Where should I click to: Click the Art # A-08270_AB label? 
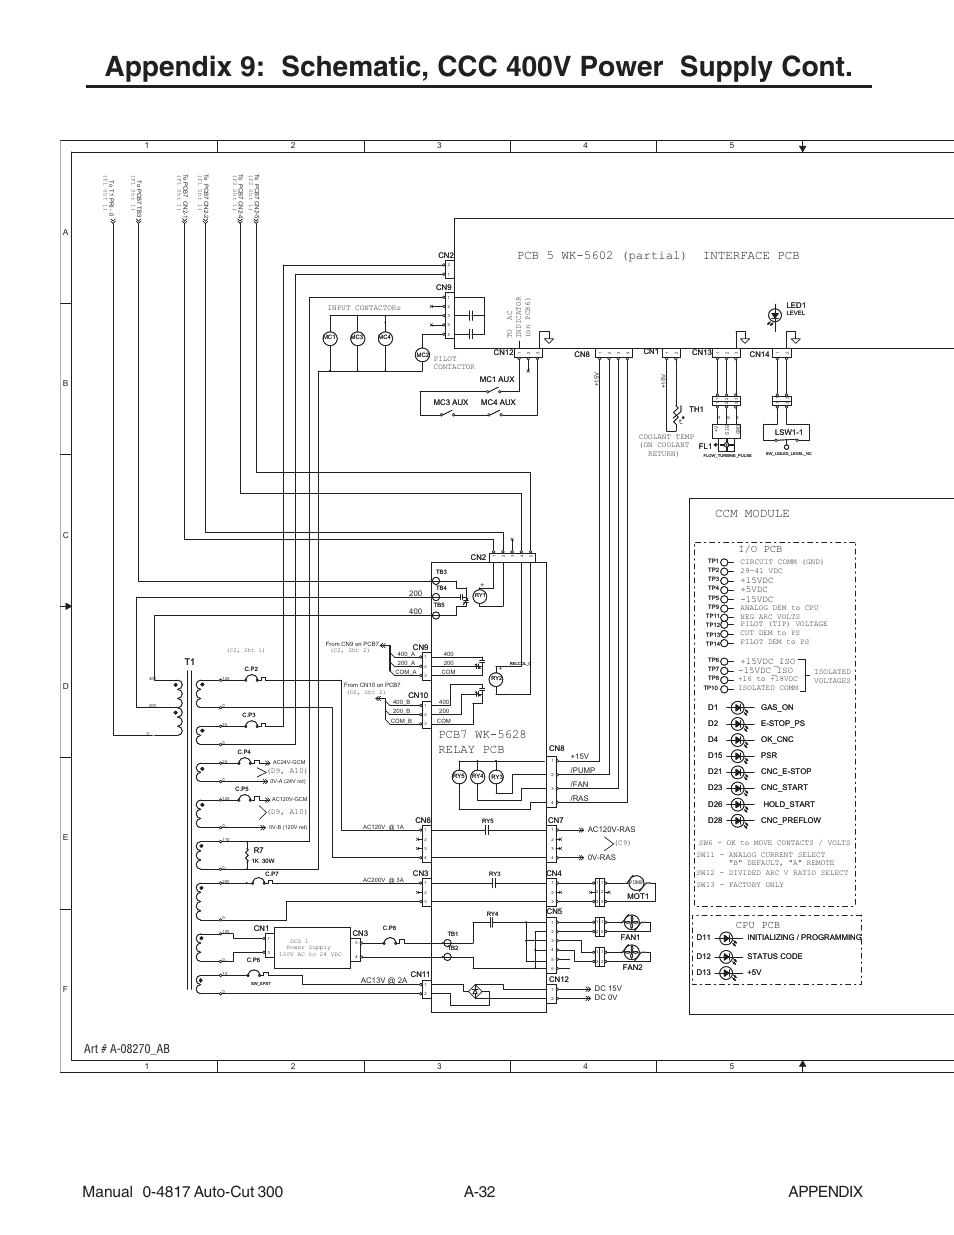128,1049
